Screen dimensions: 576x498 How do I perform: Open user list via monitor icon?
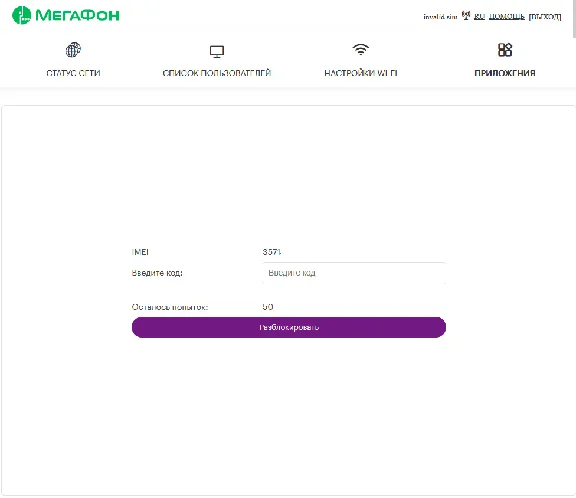217,51
